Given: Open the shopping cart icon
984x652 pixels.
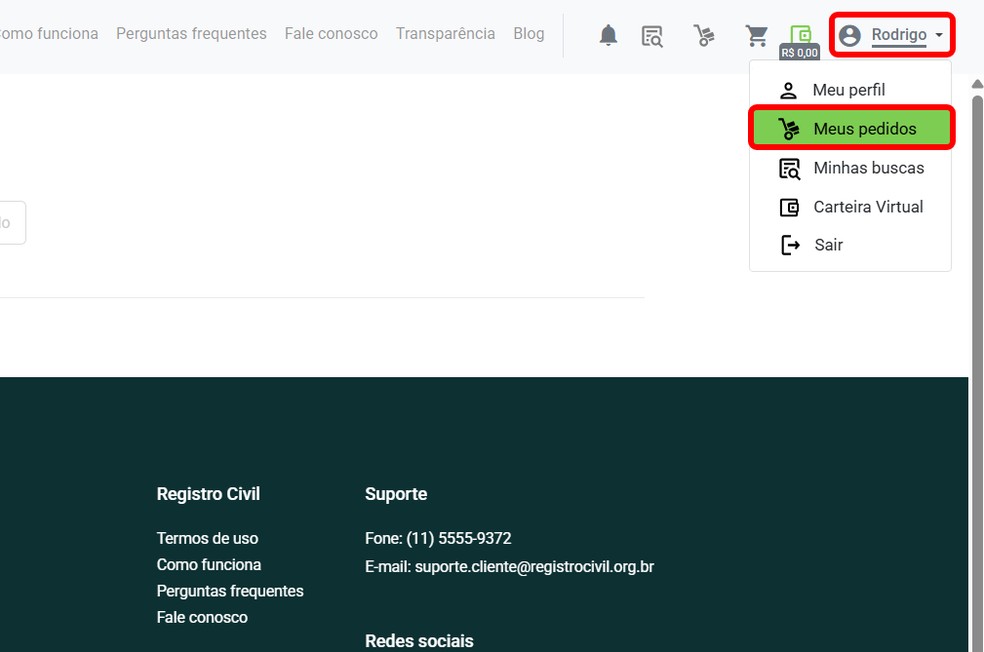Looking at the screenshot, I should pos(757,33).
